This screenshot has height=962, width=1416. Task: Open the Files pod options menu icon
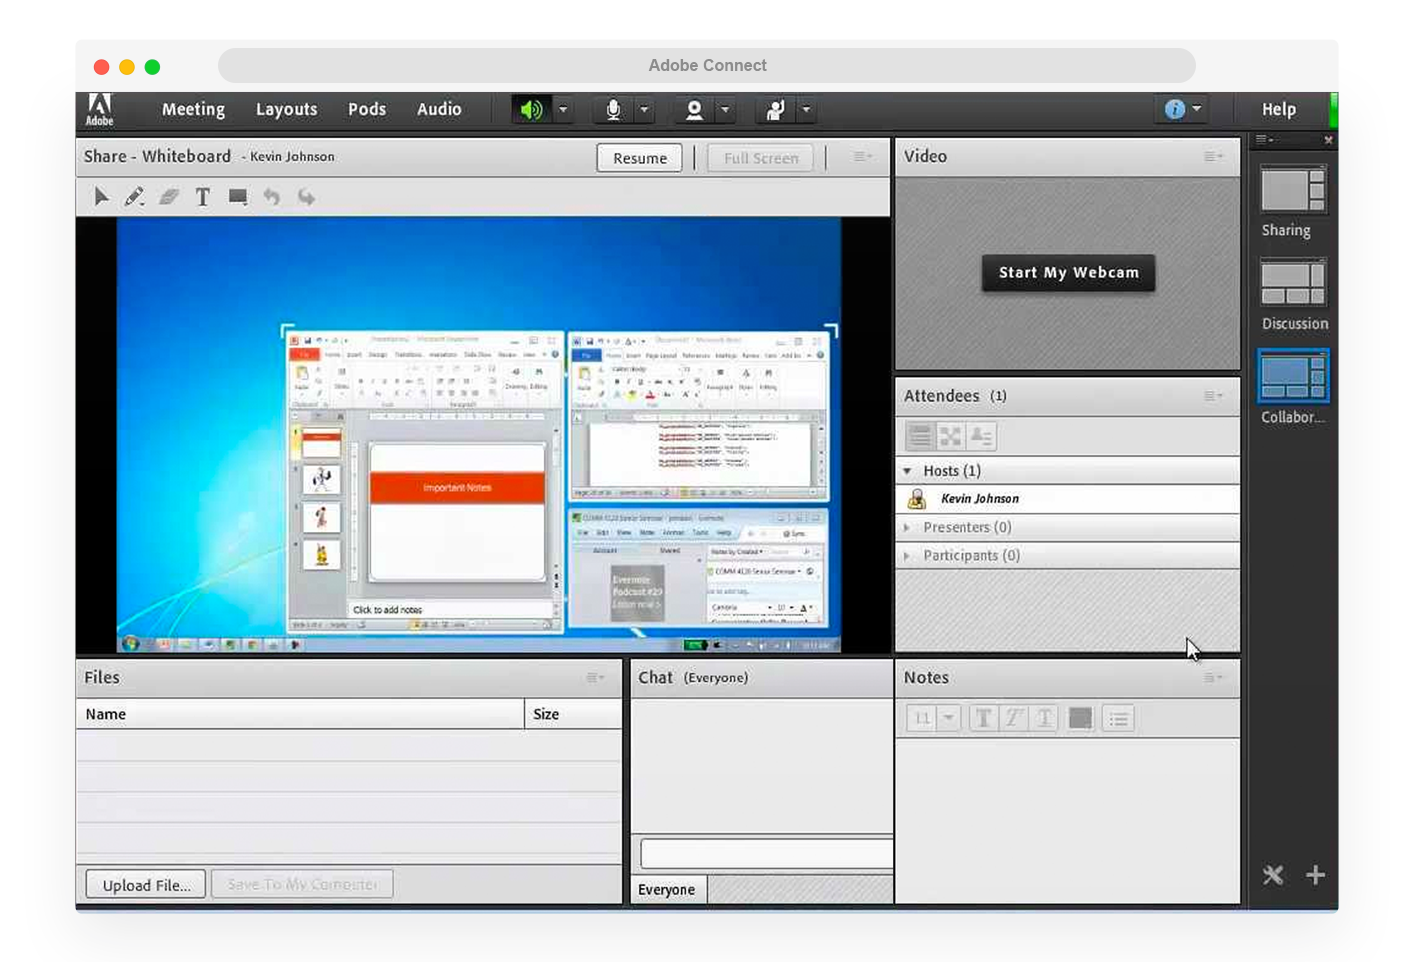(x=595, y=678)
